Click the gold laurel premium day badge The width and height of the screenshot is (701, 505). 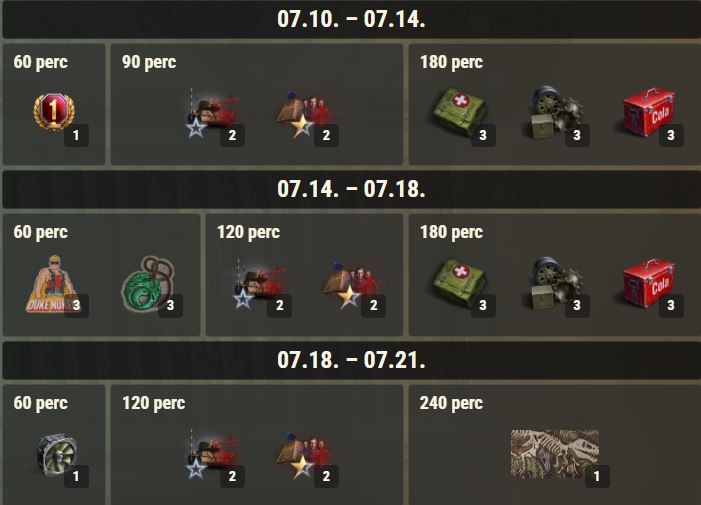(54, 112)
